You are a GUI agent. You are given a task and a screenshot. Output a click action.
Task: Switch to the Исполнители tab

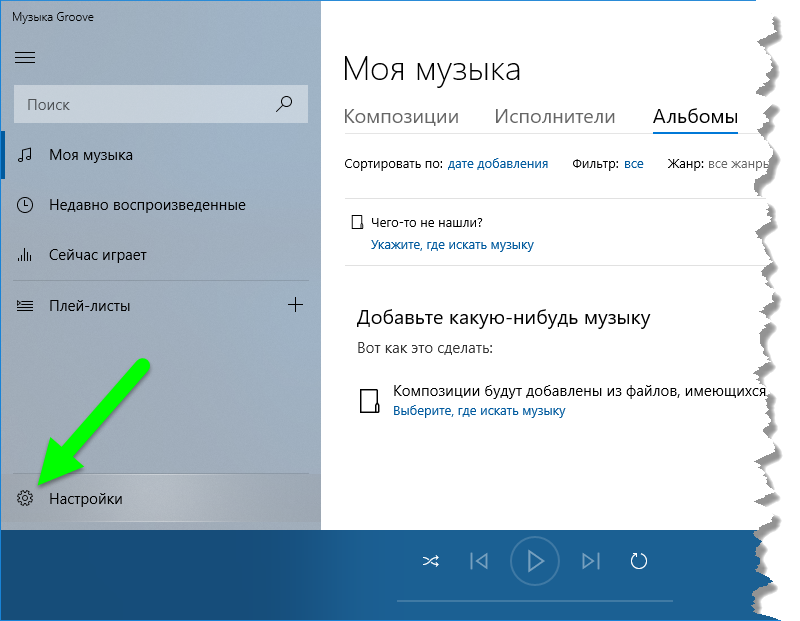pyautogui.click(x=555, y=116)
